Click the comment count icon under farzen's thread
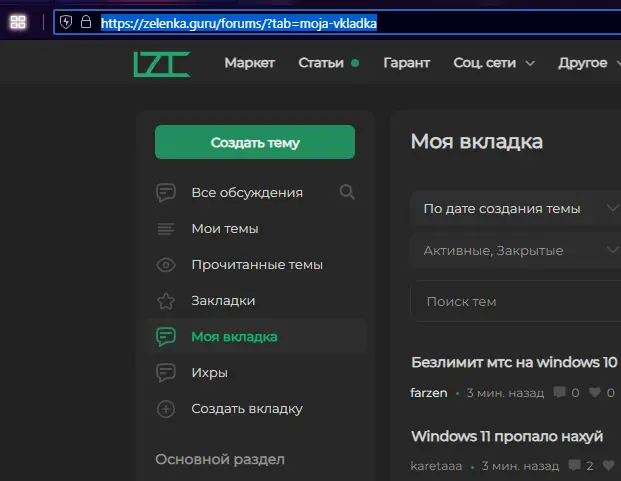This screenshot has height=481, width=621. pyautogui.click(x=559, y=393)
